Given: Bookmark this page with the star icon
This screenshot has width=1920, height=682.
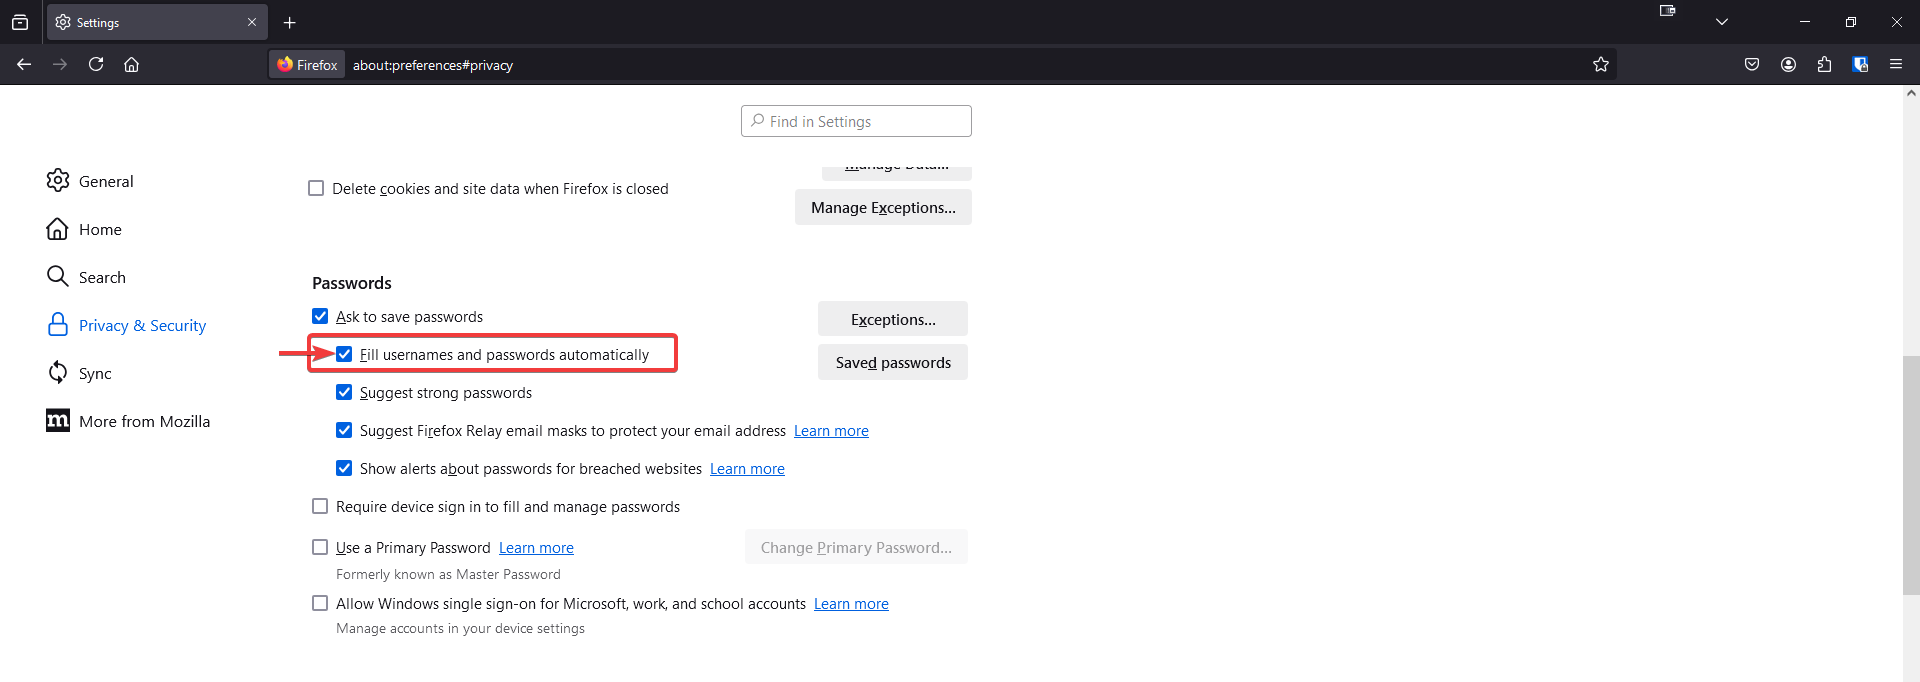Looking at the screenshot, I should coord(1600,64).
